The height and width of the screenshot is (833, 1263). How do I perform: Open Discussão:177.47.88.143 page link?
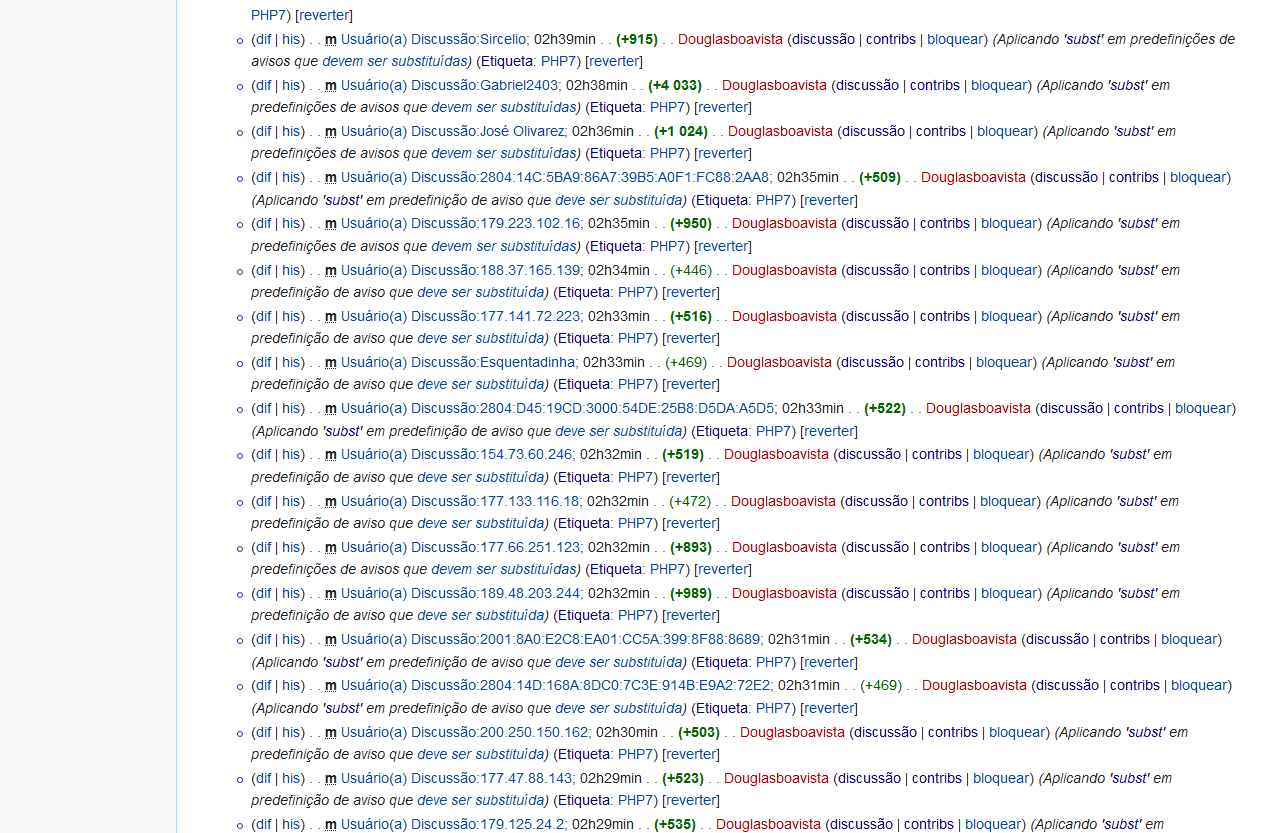[458, 778]
